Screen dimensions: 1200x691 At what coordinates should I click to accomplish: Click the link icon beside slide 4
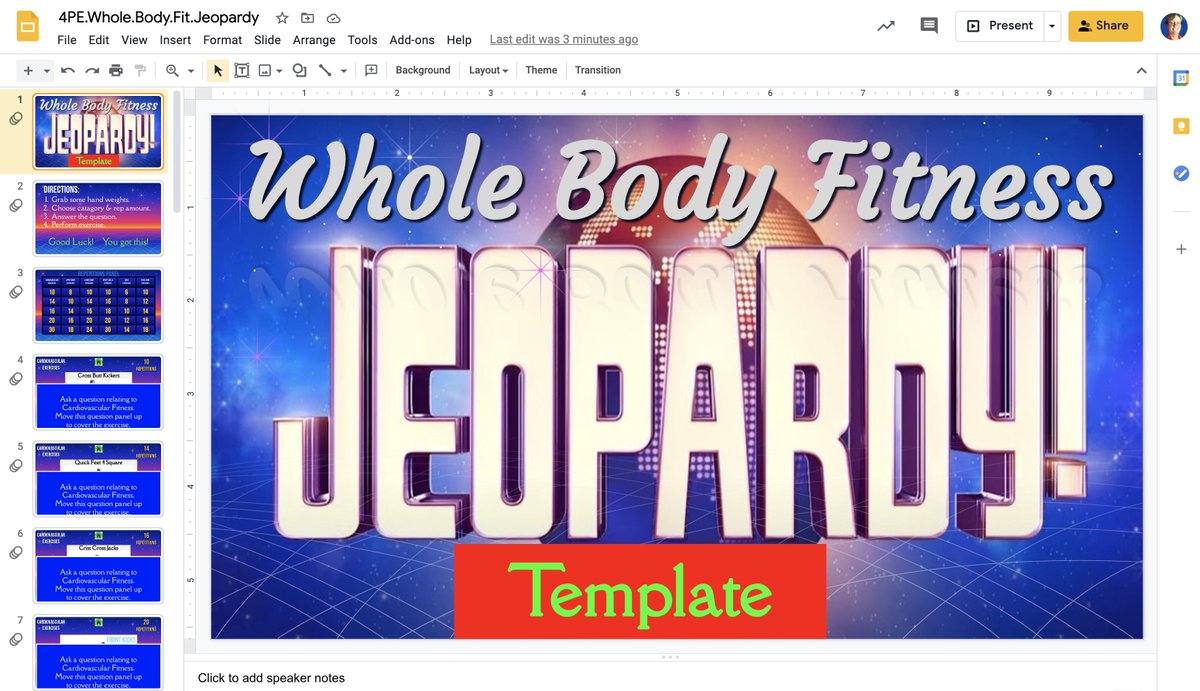coord(16,379)
